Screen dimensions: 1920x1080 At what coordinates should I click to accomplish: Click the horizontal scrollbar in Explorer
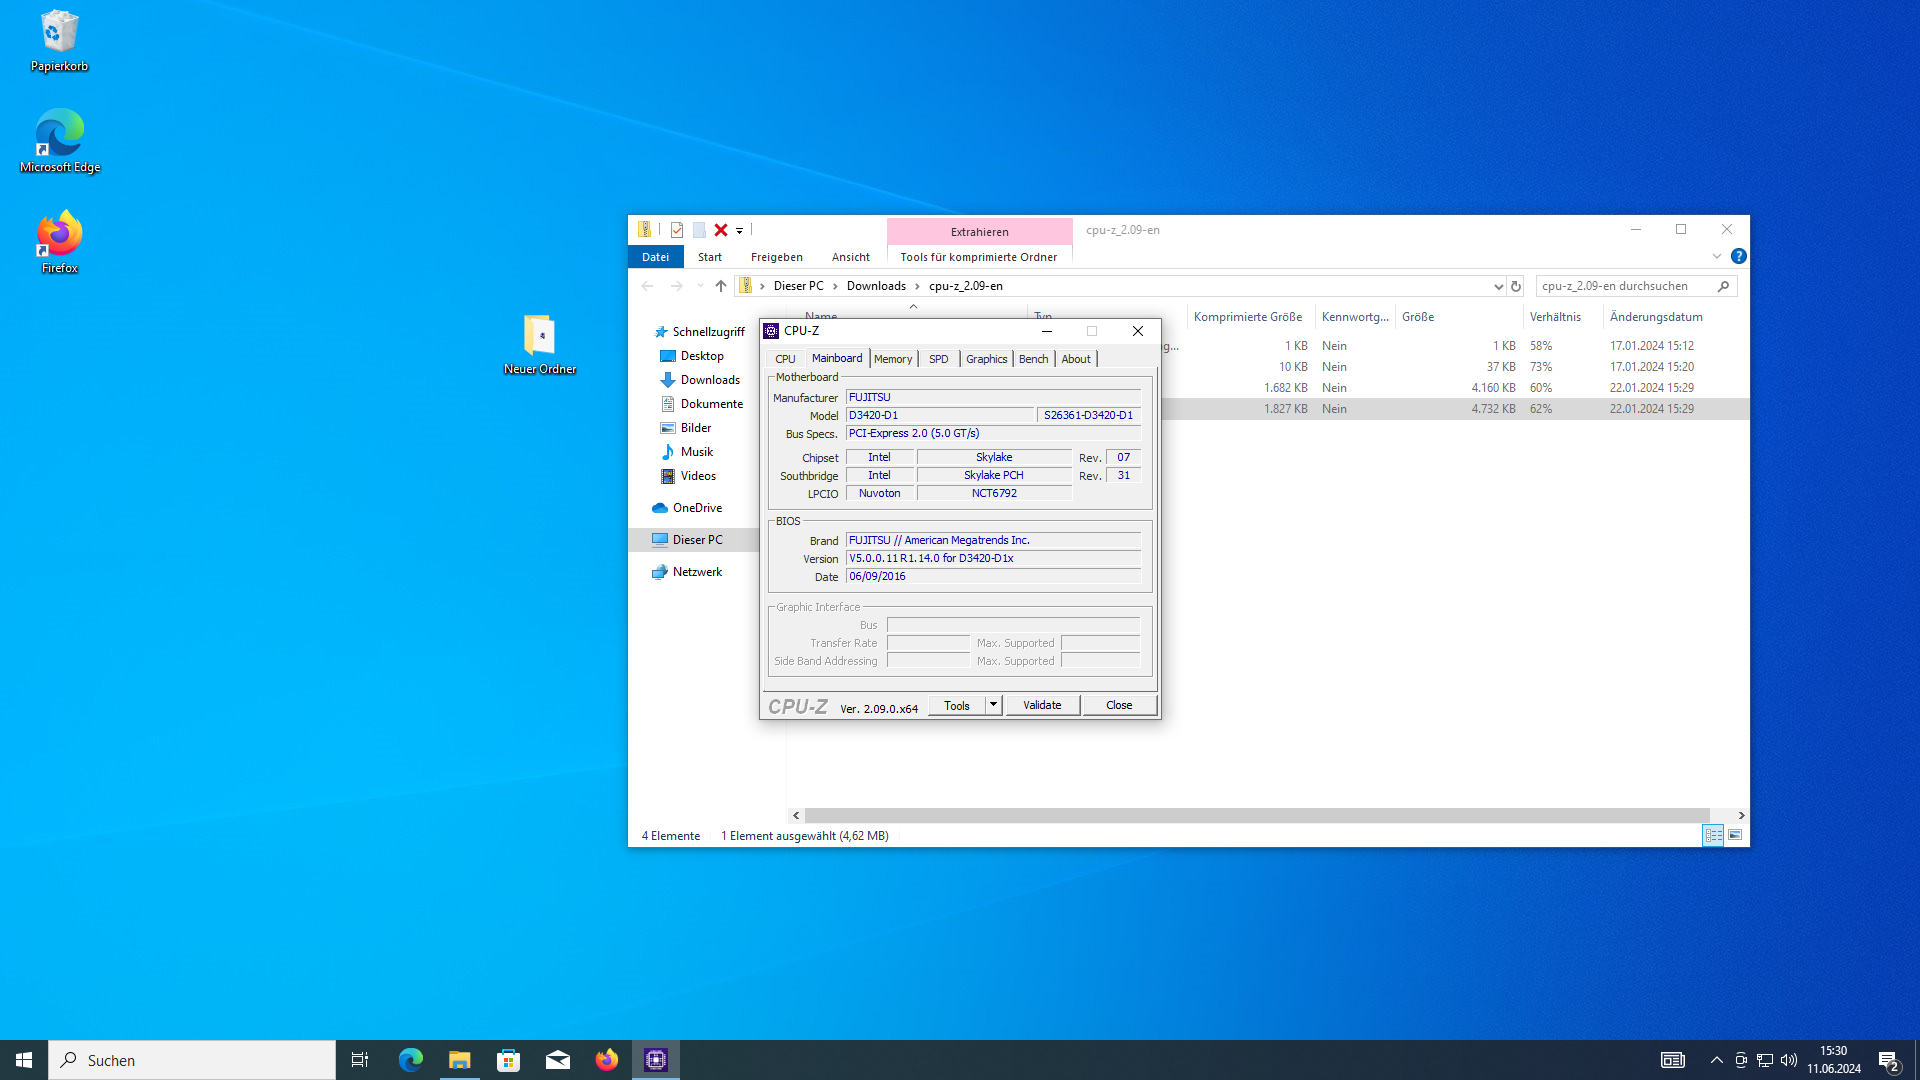pos(1256,815)
